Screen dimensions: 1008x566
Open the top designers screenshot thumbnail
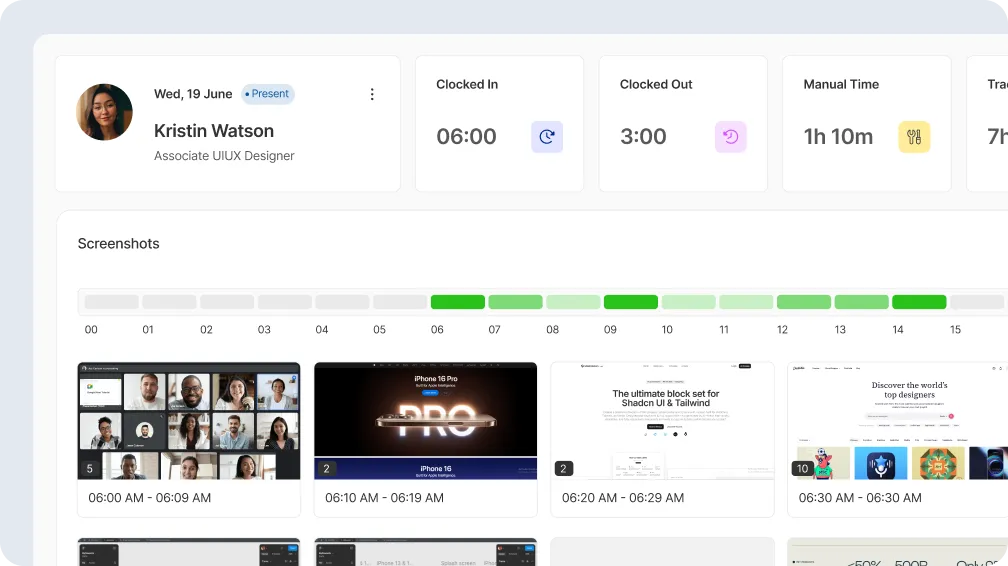click(898, 420)
